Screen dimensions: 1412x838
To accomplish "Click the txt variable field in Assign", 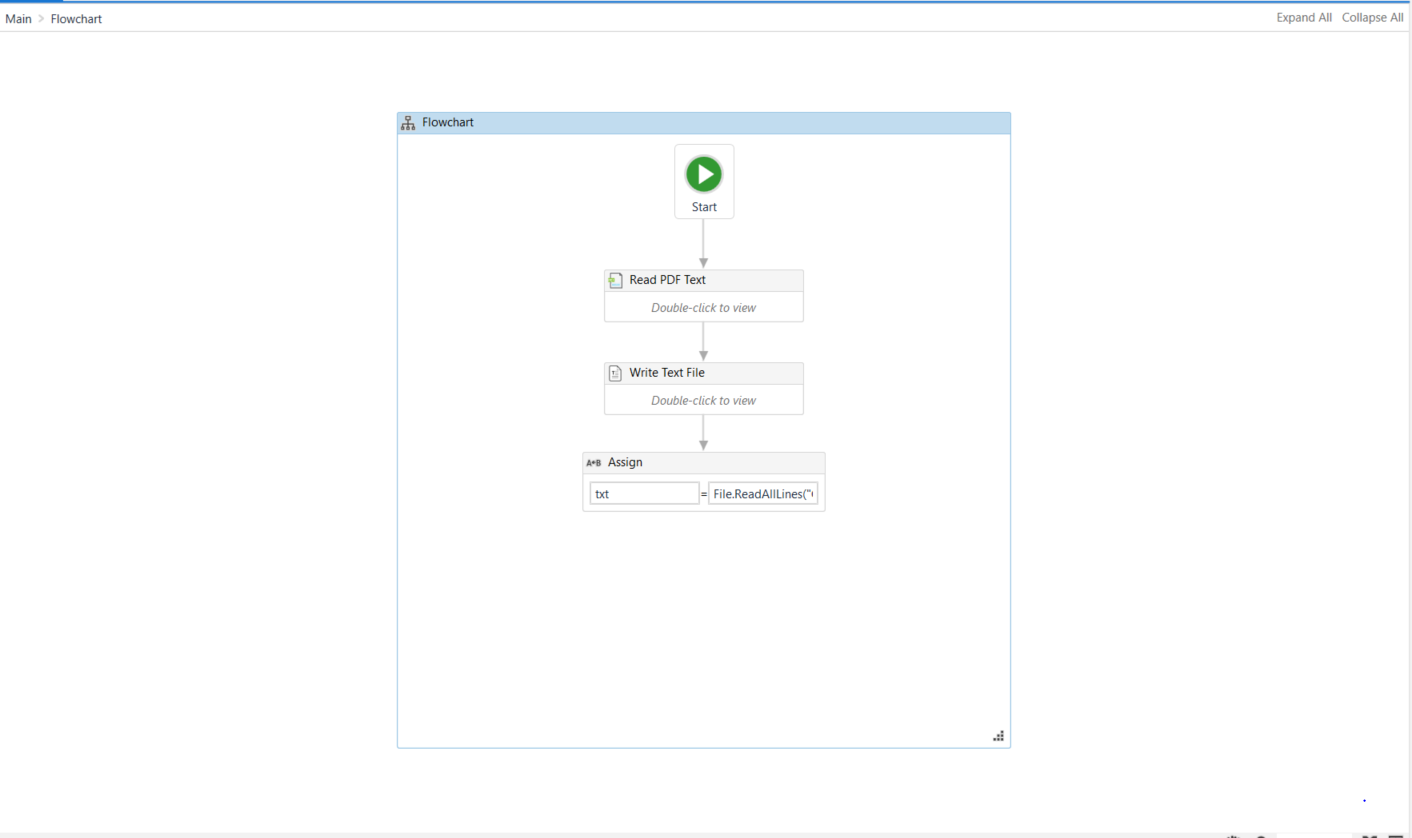I will point(644,494).
